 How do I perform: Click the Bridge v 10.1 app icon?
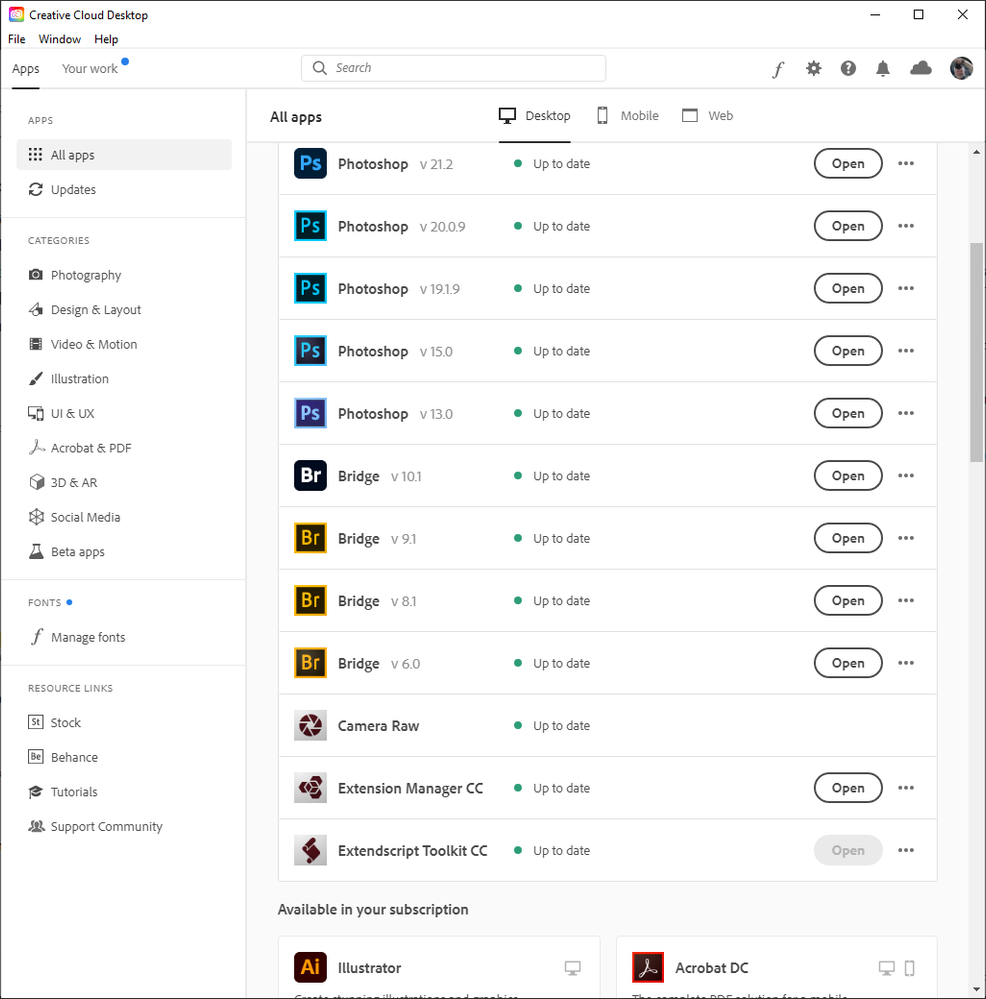(x=310, y=476)
